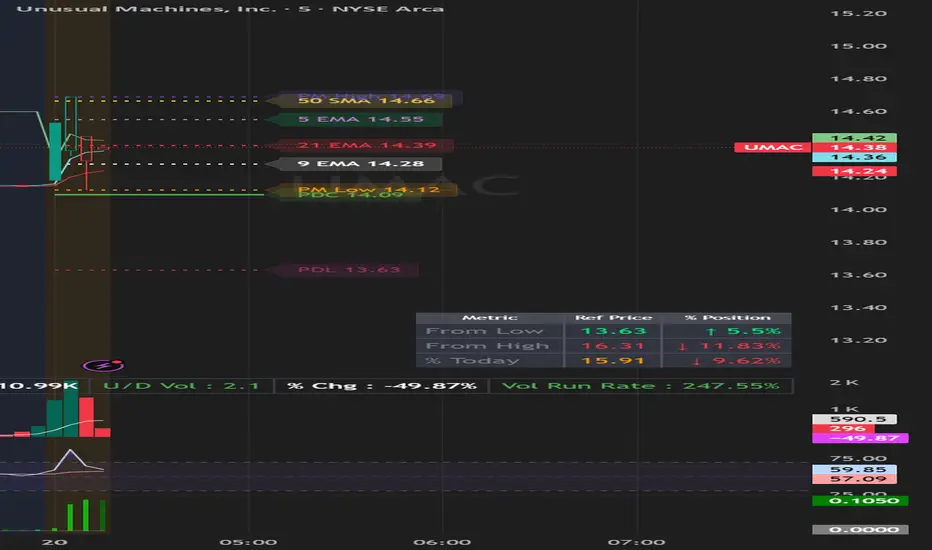Click the 'Vol Run Rate : 247.55%' readout
Image resolution: width=932 pixels, height=550 pixels.
[640, 386]
